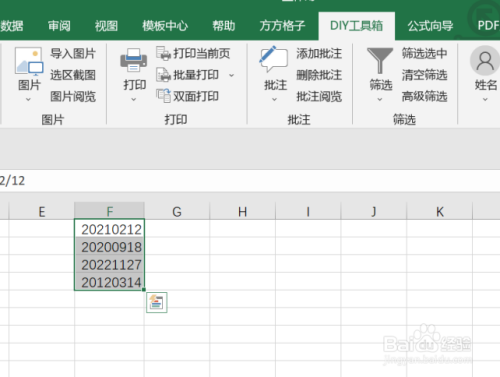500x377 pixels.
Task: Expand the 姓名 dropdown arrow
Action: [x=485, y=99]
